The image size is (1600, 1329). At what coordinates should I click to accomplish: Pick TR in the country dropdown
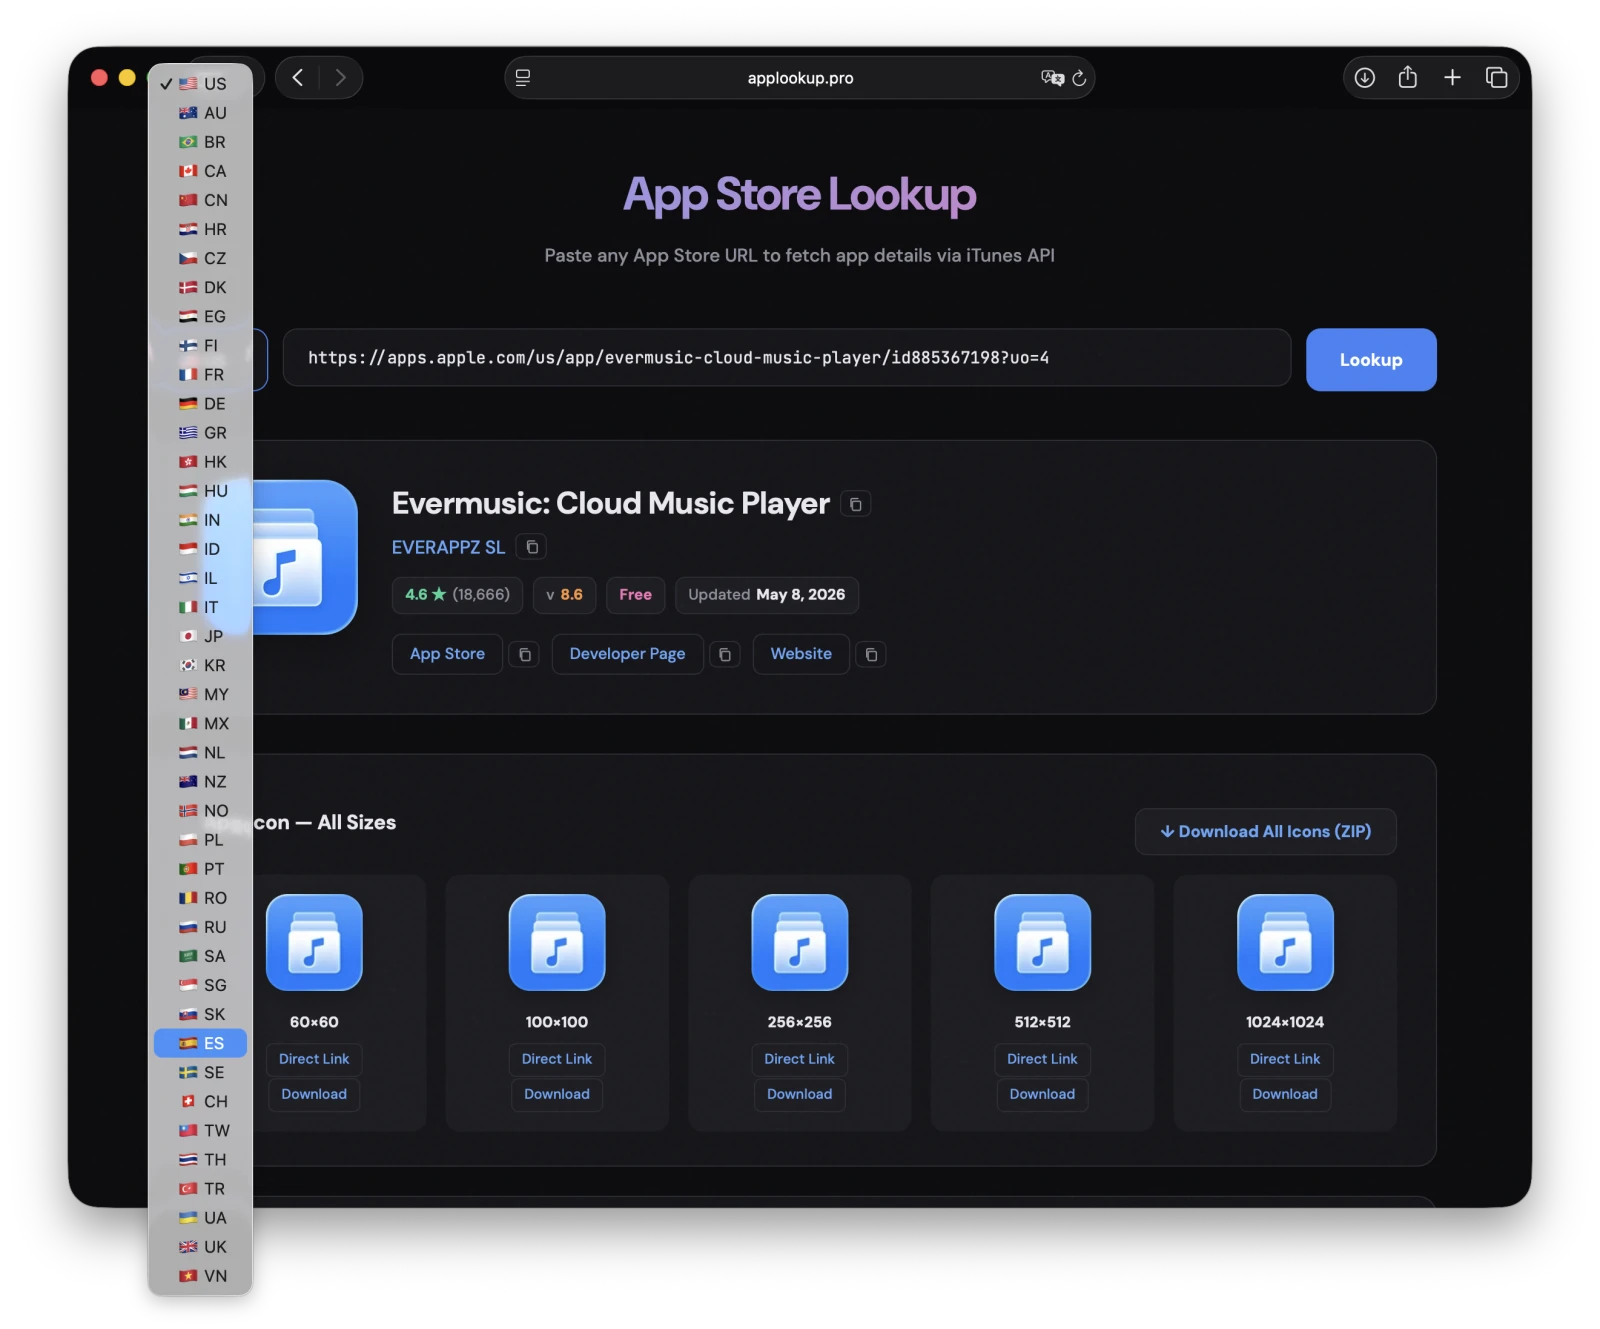pos(201,1189)
